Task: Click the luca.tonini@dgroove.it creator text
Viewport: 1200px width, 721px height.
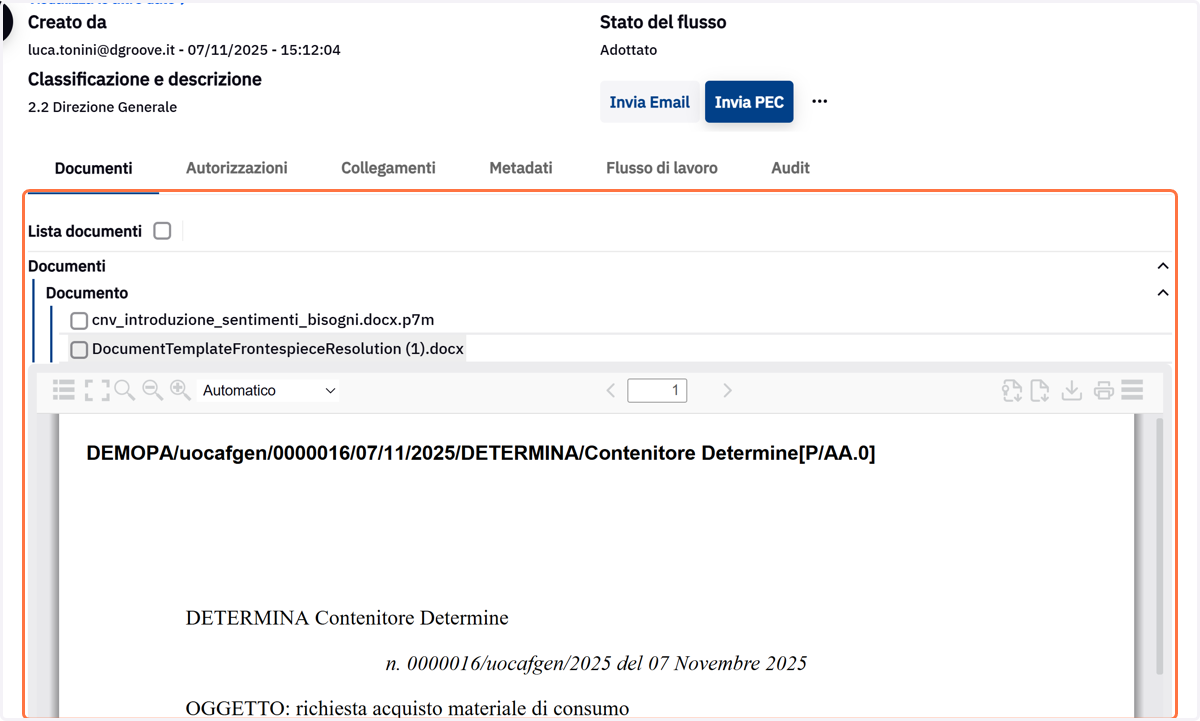Action: (x=99, y=50)
